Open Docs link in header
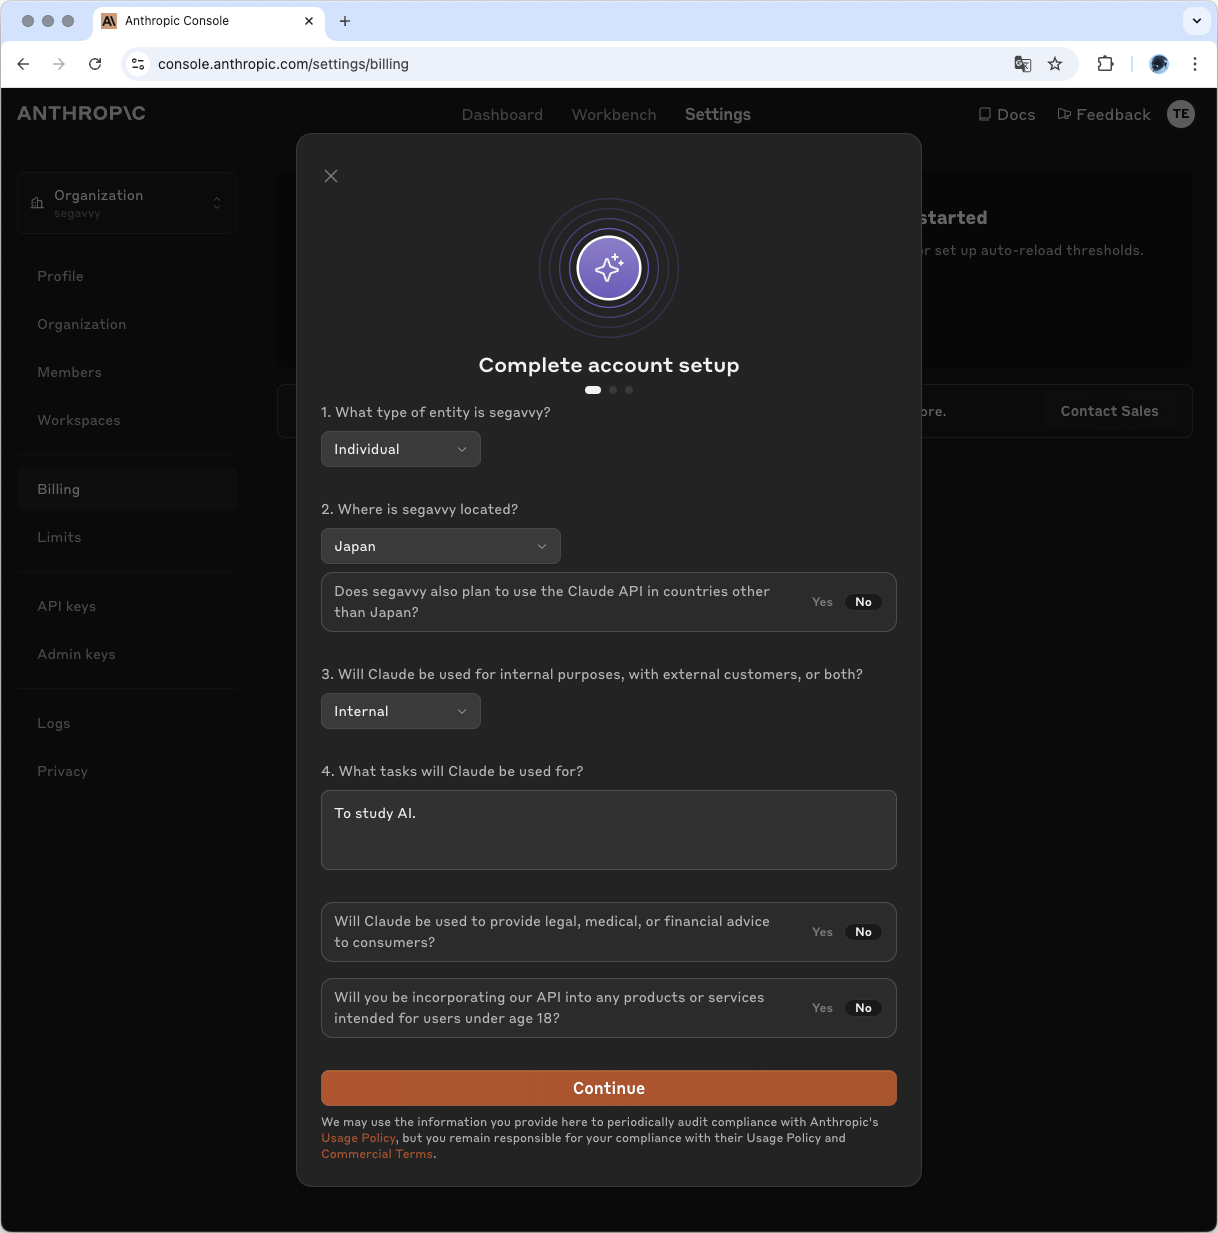Image resolution: width=1218 pixels, height=1233 pixels. pos(1007,114)
